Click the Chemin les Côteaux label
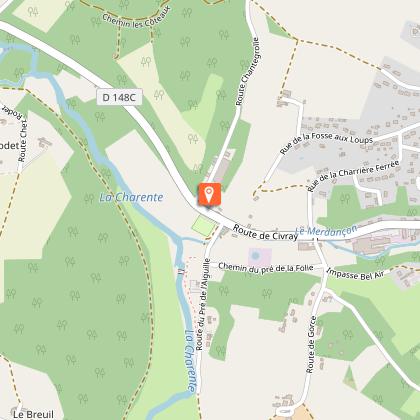Image resolution: width=420 pixels, height=420 pixels. 136,18
